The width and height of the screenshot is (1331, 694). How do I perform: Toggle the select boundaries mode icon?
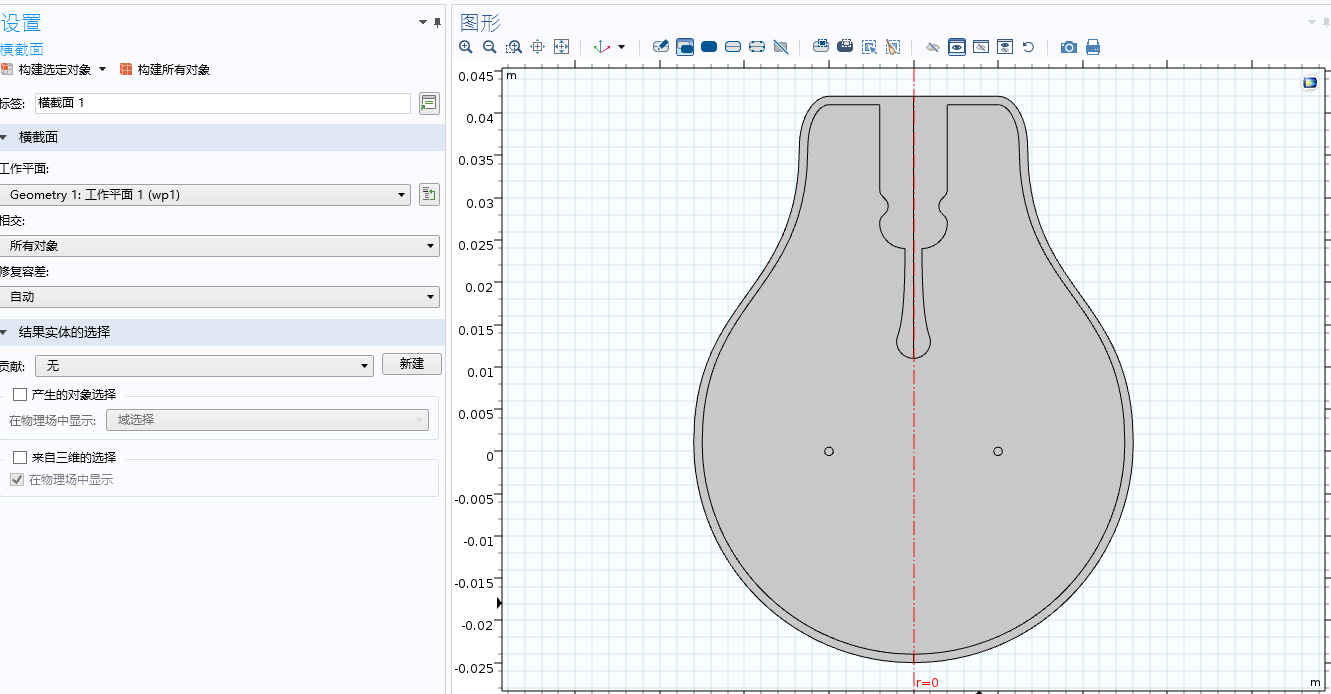coord(733,47)
